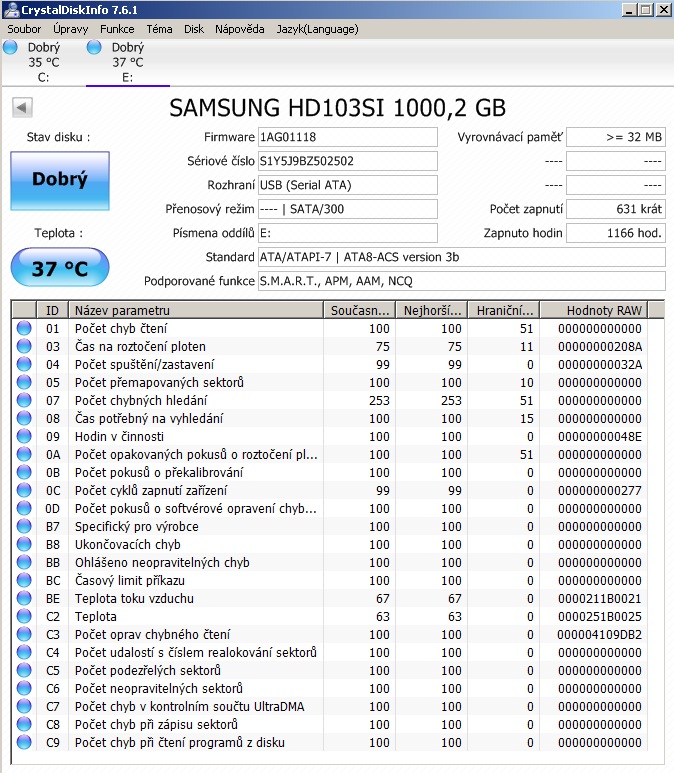Click the blue status orb for drive C:
Screen dimensions: 674x773
[x=10, y=47]
